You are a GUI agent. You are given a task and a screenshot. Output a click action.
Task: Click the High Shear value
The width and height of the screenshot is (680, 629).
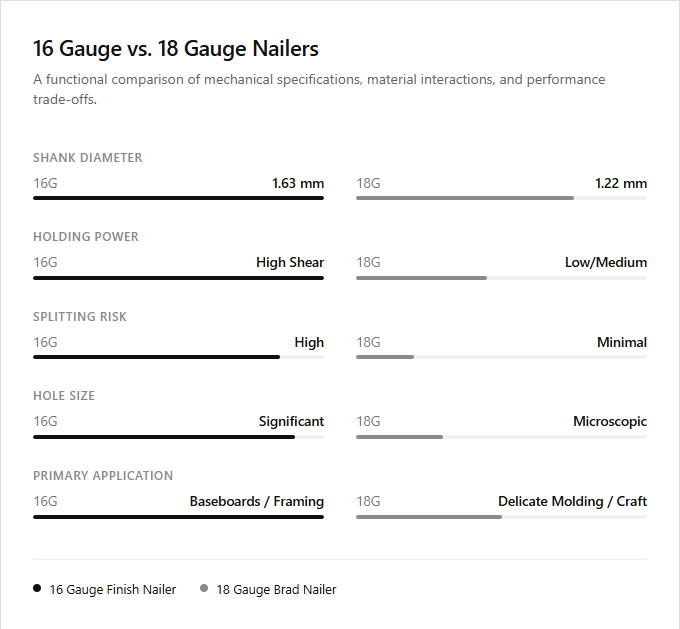tap(290, 262)
